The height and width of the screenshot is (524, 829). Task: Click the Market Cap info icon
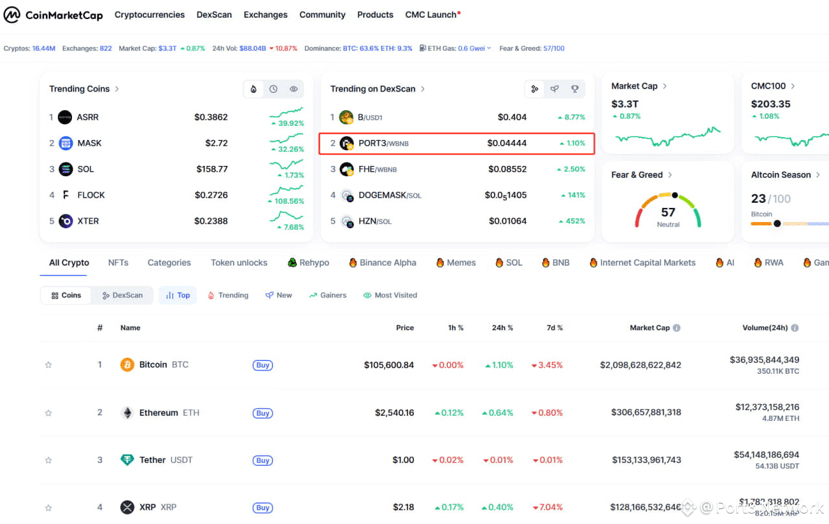pyautogui.click(x=677, y=328)
